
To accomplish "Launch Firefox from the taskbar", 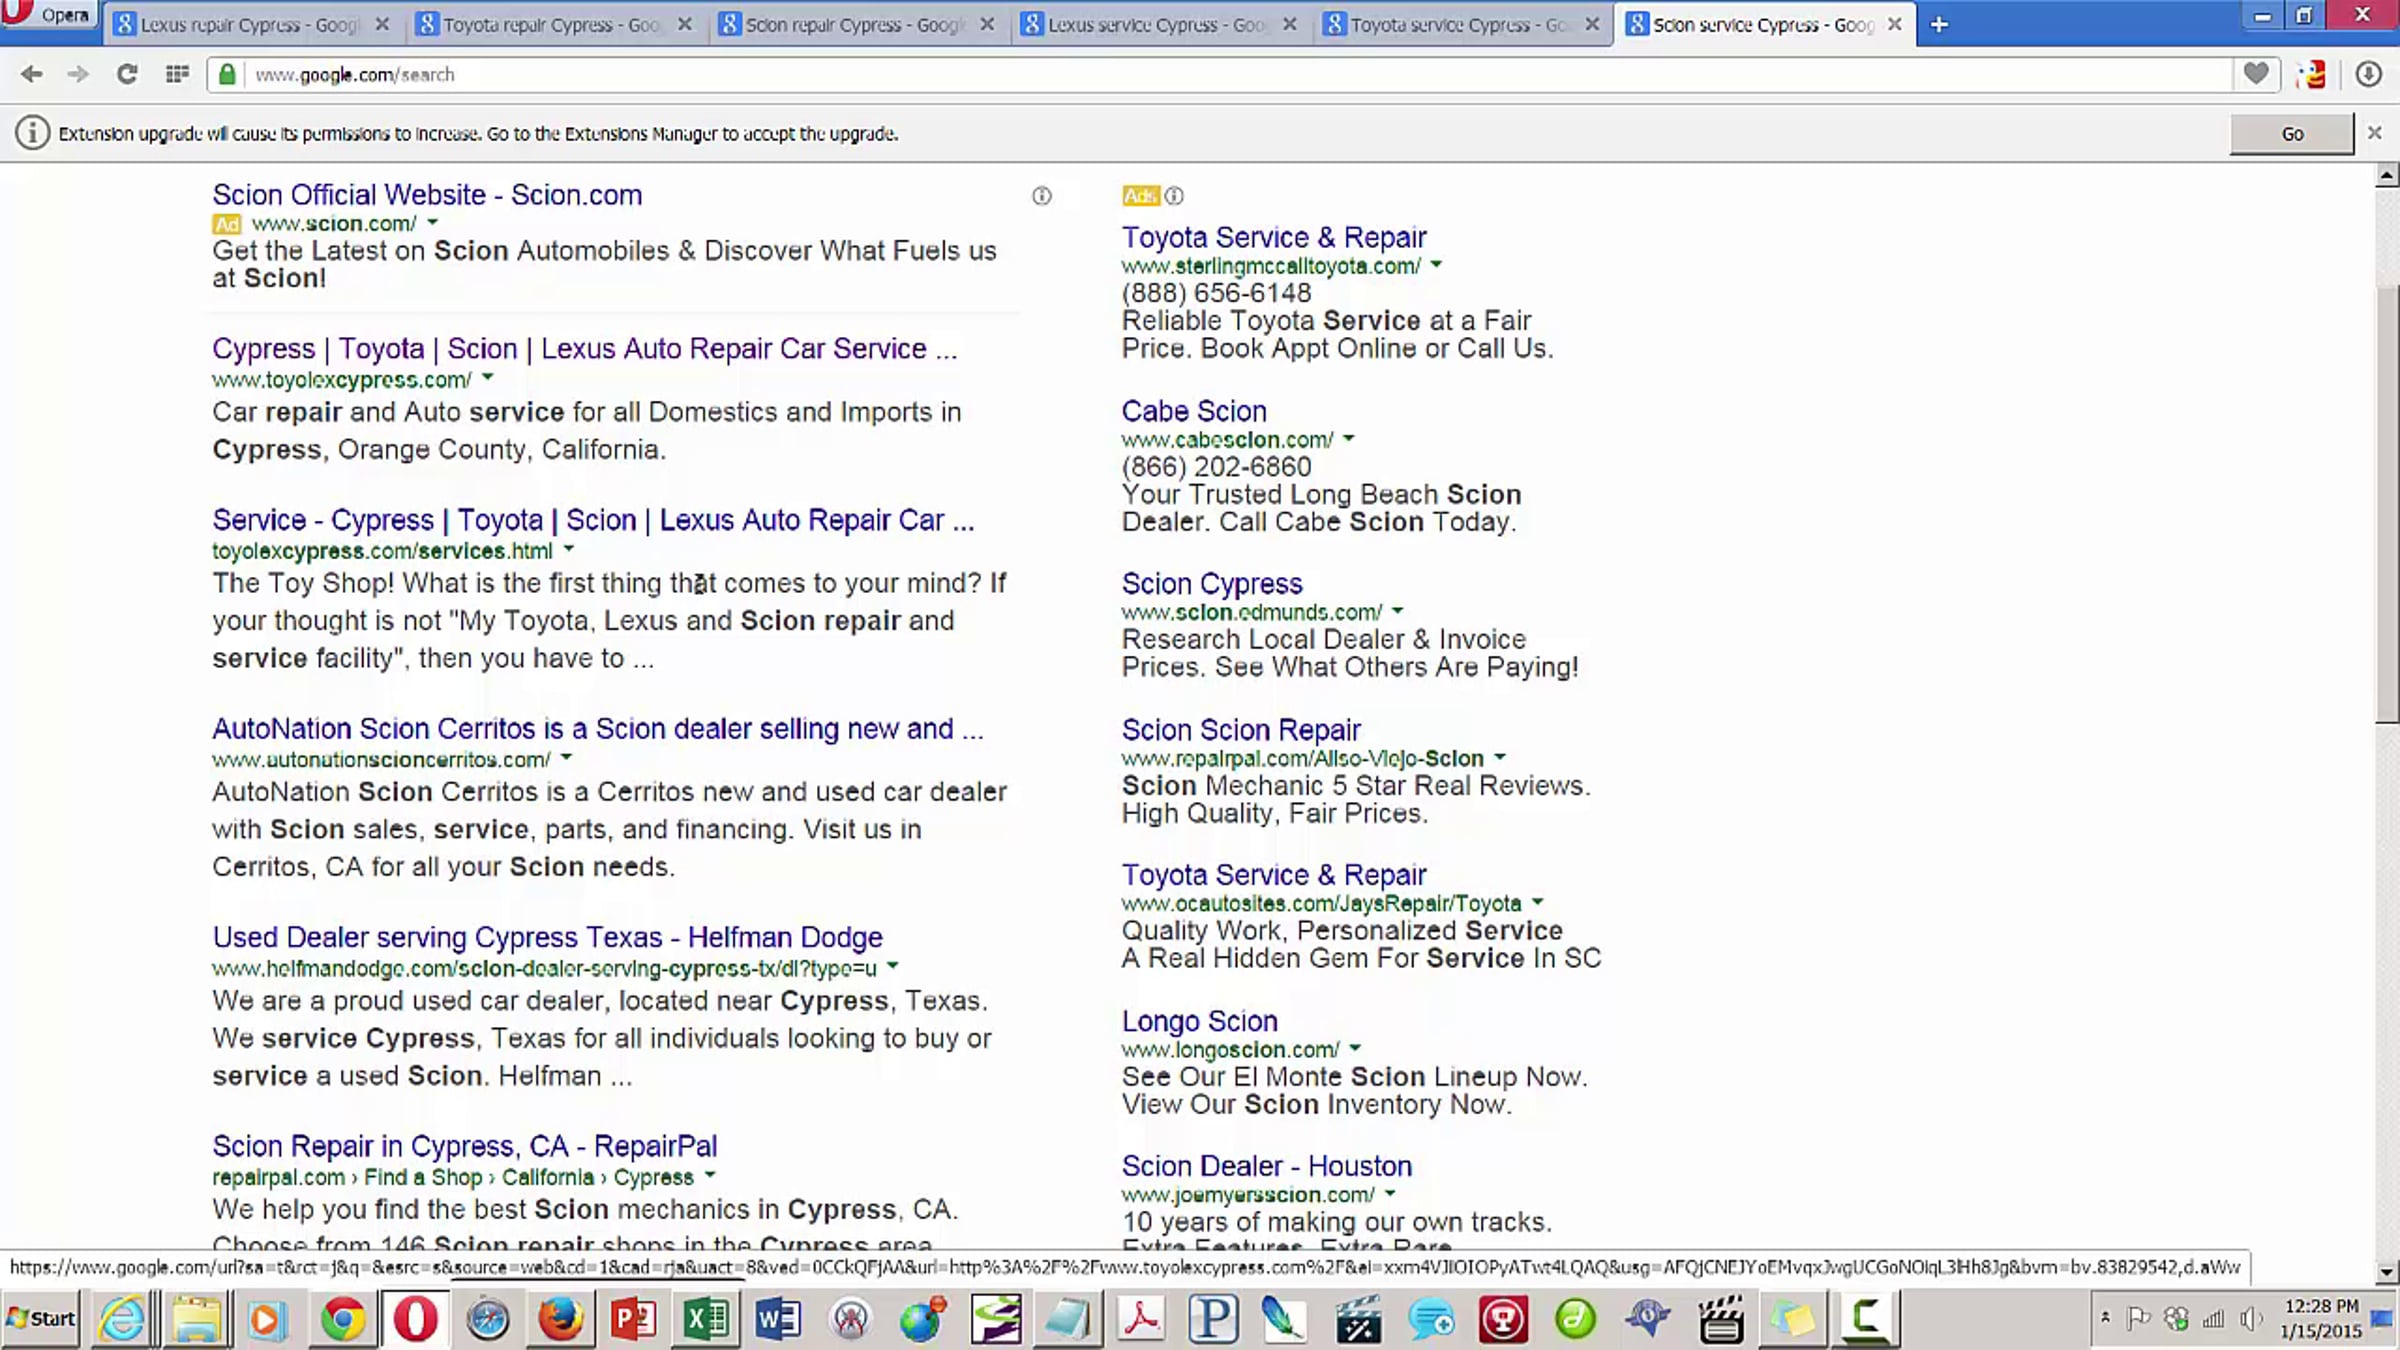I will coord(560,1319).
